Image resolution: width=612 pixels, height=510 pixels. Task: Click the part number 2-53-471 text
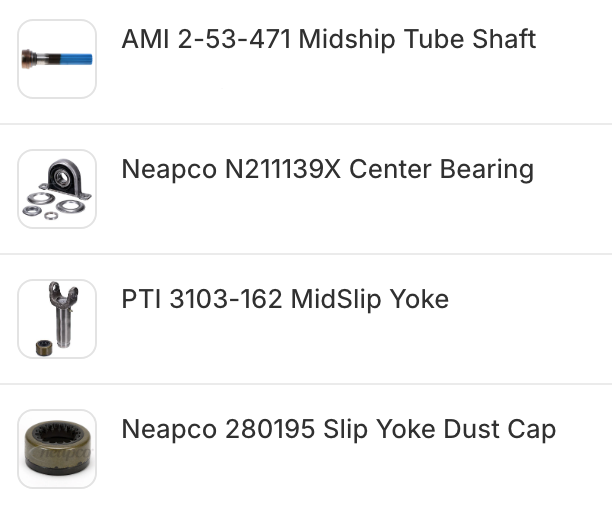click(x=233, y=40)
